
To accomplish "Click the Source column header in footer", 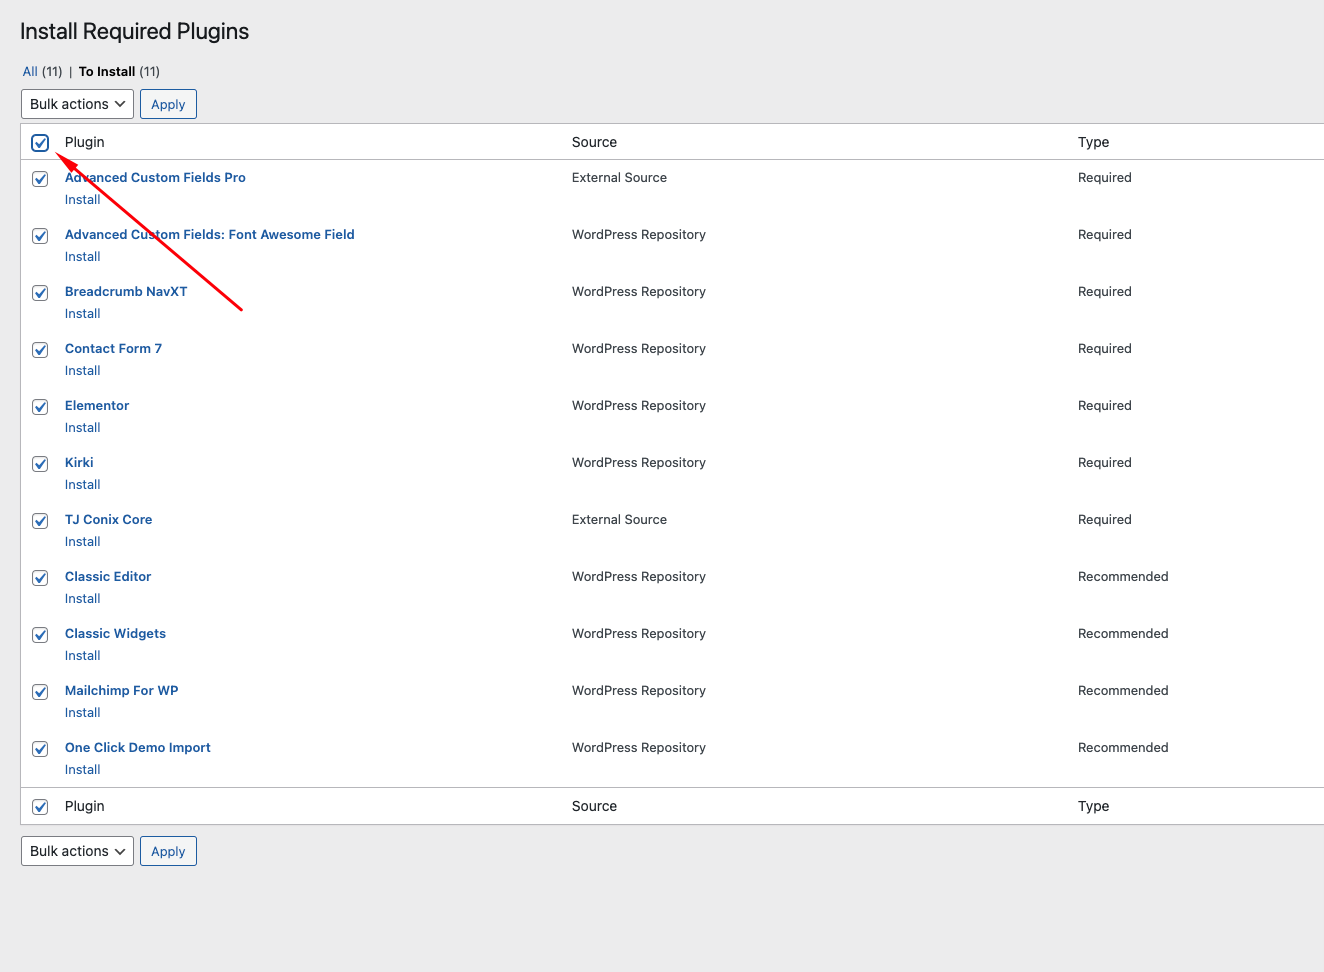I will pos(594,806).
